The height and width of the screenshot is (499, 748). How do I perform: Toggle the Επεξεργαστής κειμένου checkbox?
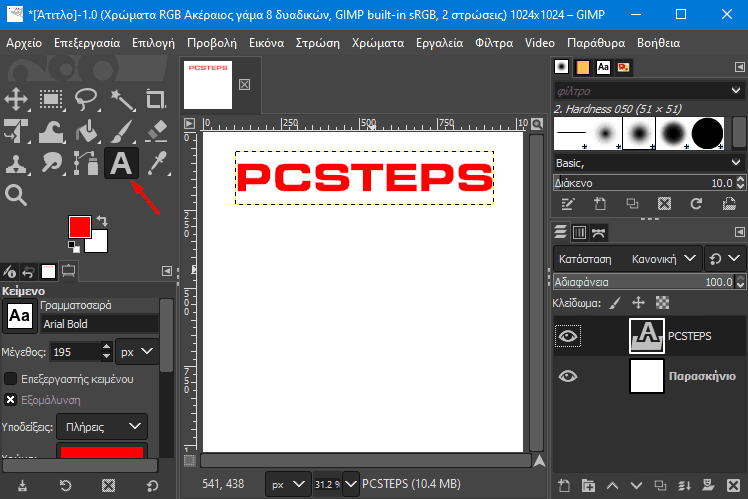click(10, 379)
